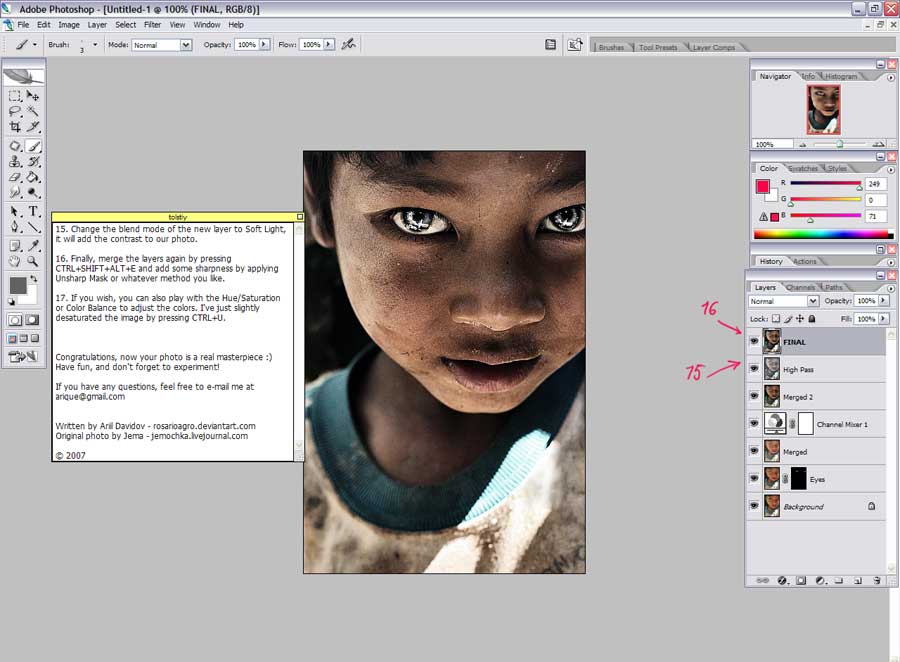Select the Crop tool

(x=15, y=127)
